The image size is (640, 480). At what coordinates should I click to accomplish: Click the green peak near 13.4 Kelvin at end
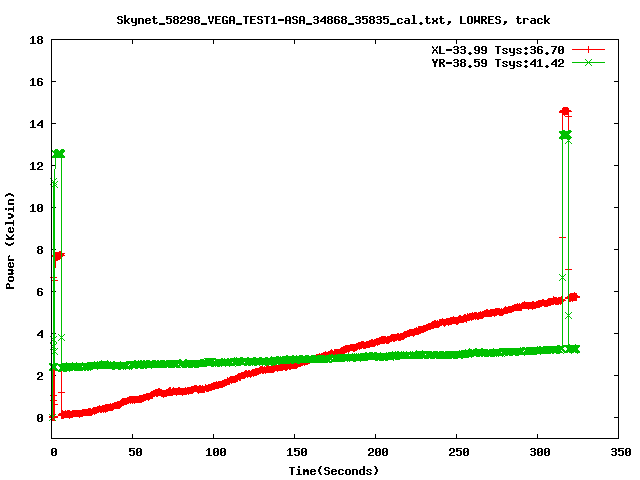[x=565, y=135]
